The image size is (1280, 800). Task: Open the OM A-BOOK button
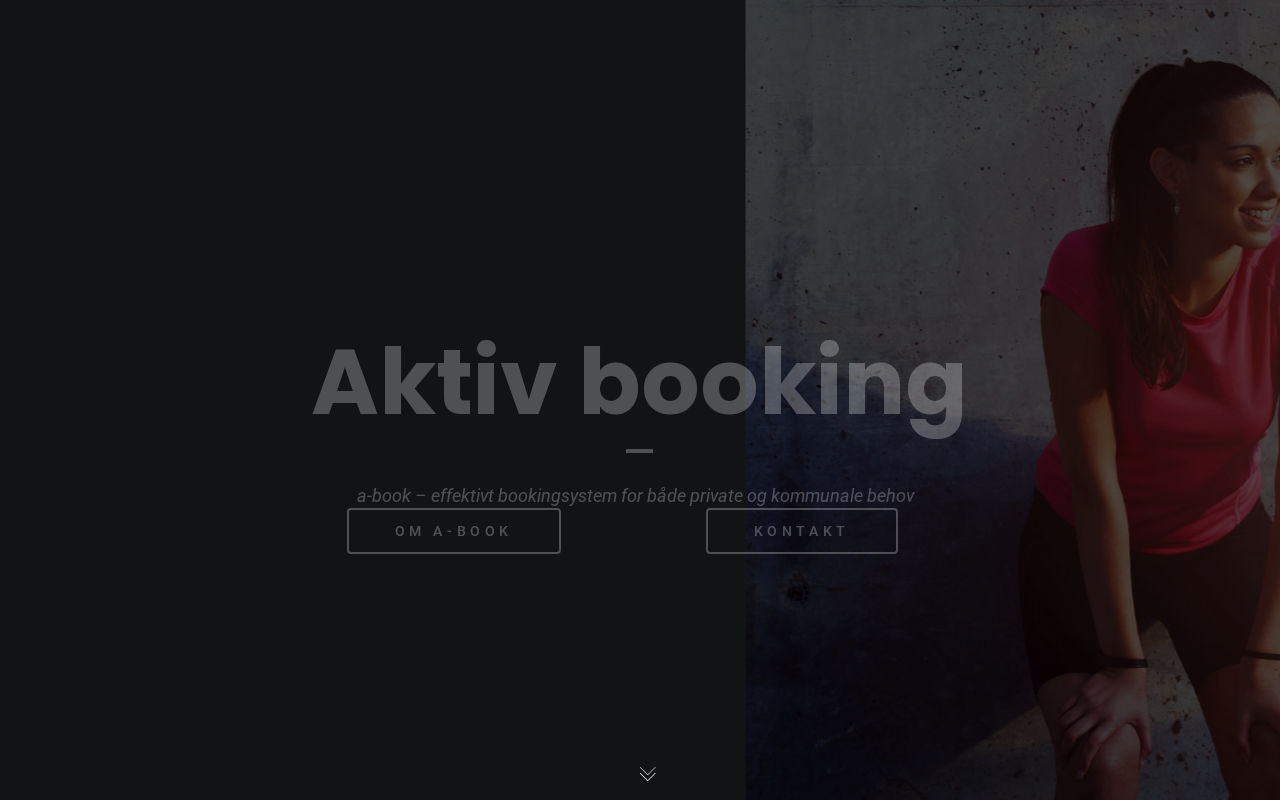454,531
